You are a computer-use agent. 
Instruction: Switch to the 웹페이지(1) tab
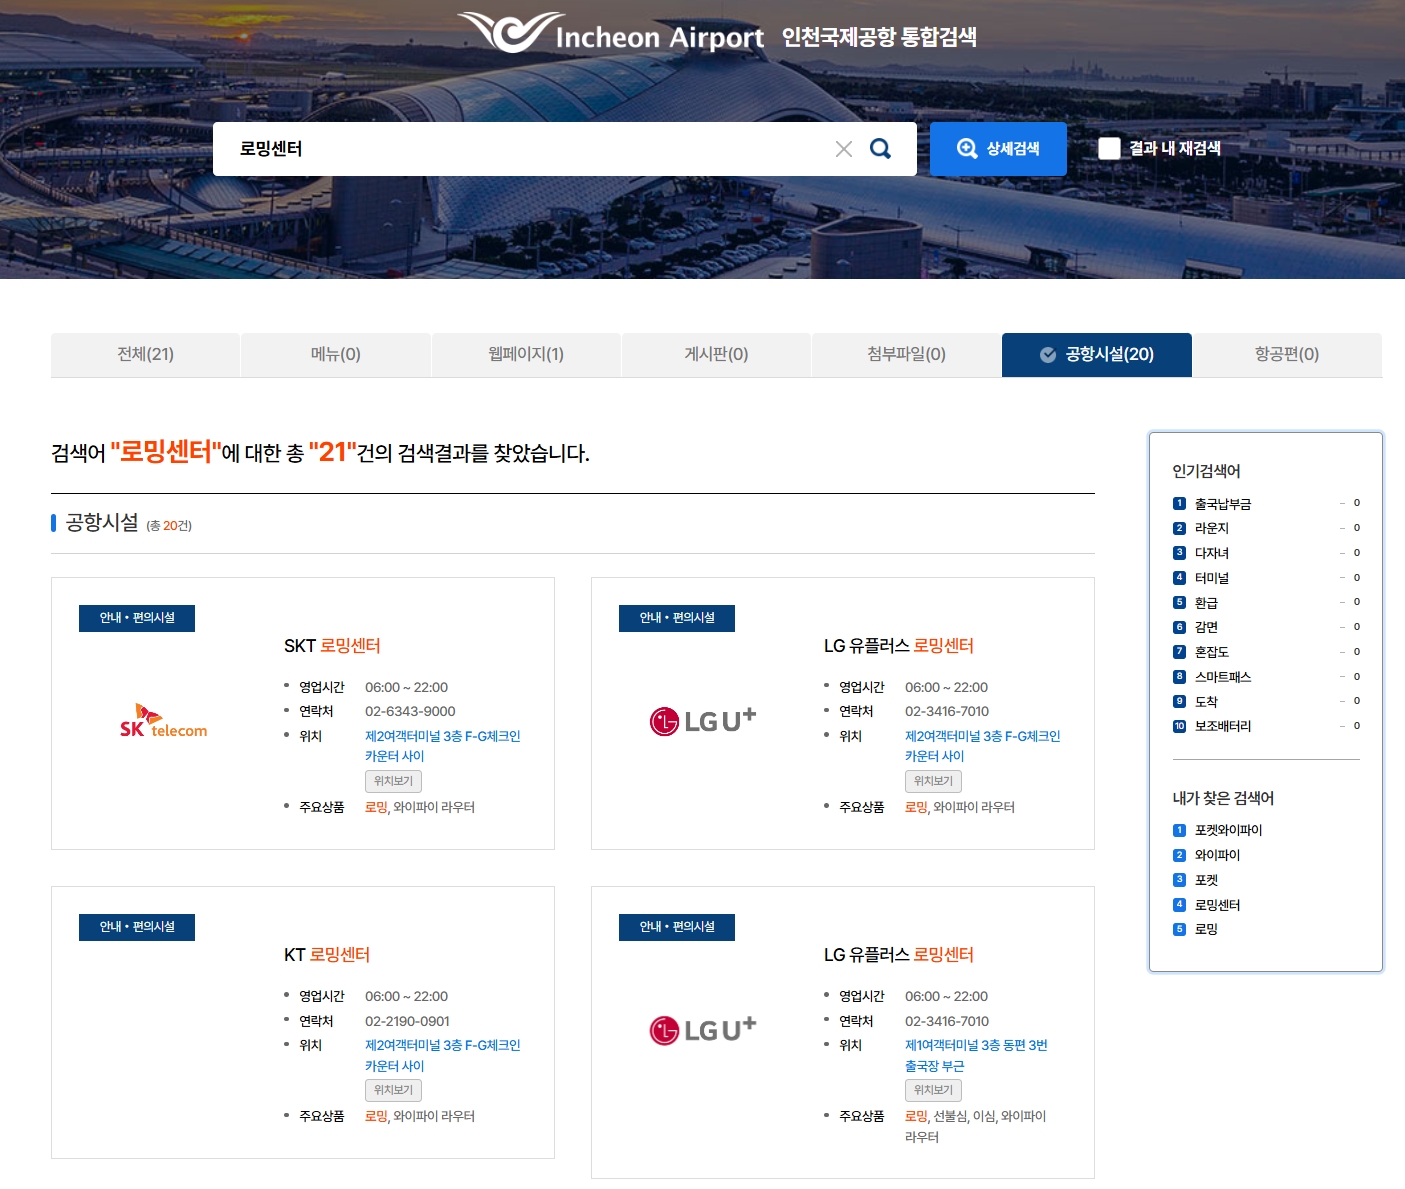[526, 354]
